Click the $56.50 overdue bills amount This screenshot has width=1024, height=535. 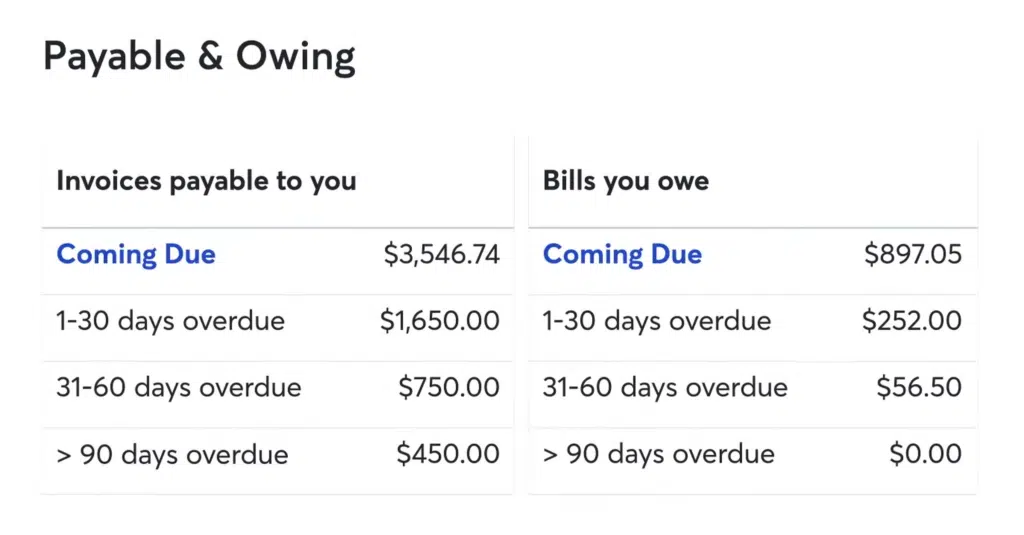coord(919,388)
